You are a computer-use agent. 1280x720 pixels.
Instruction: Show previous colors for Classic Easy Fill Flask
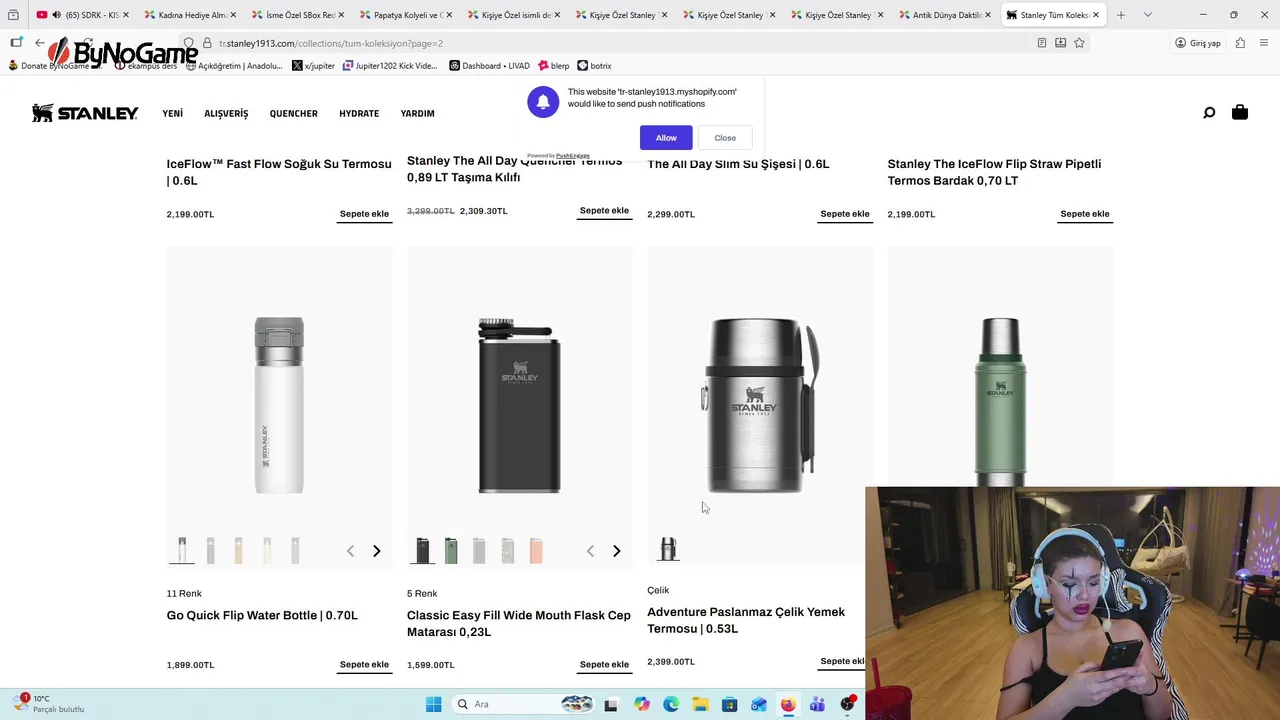coord(590,551)
